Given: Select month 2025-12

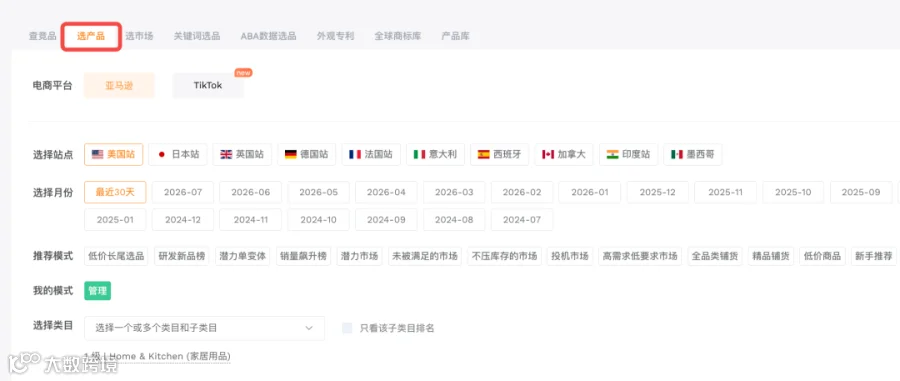Looking at the screenshot, I should pyautogui.click(x=658, y=192).
